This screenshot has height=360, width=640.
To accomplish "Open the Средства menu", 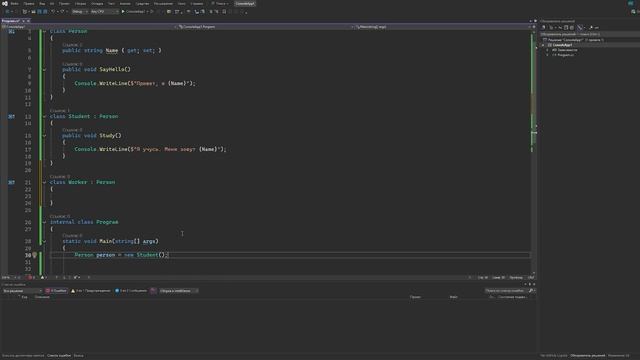I will coord(142,4).
